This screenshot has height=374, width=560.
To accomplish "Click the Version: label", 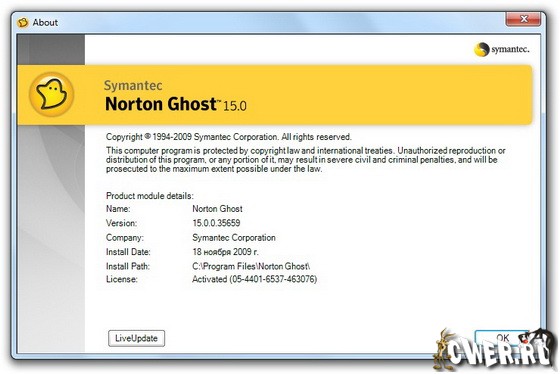I will pyautogui.click(x=121, y=223).
